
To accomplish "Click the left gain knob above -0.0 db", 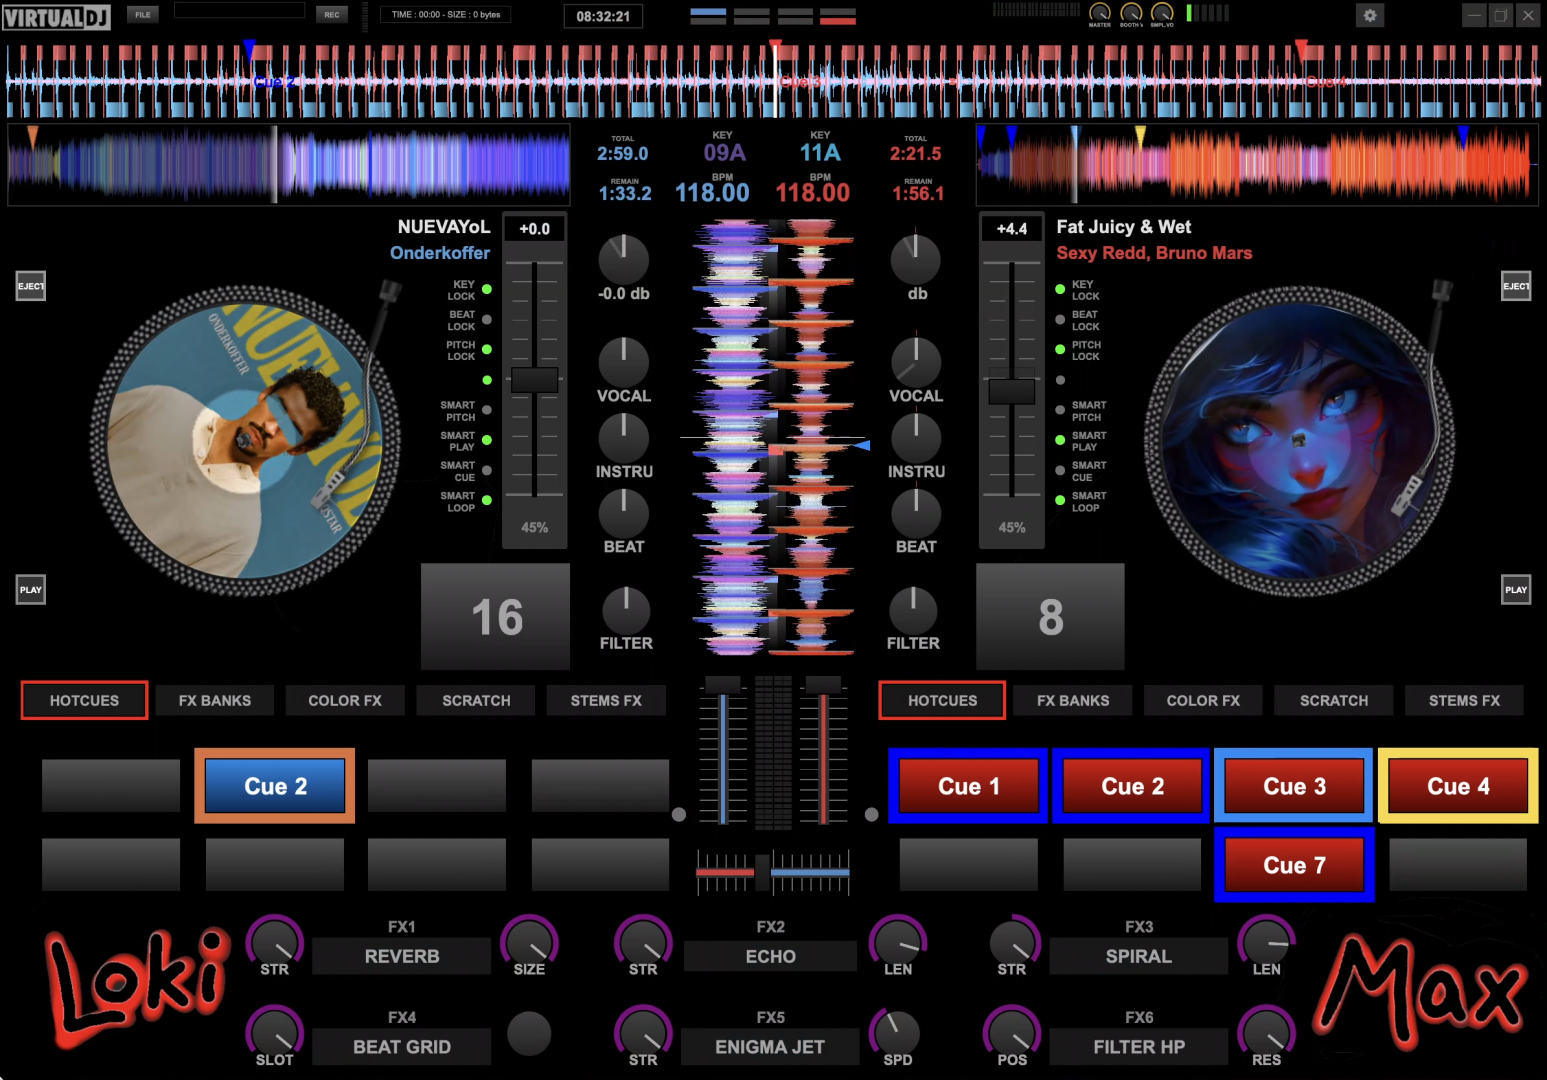I will click(624, 259).
